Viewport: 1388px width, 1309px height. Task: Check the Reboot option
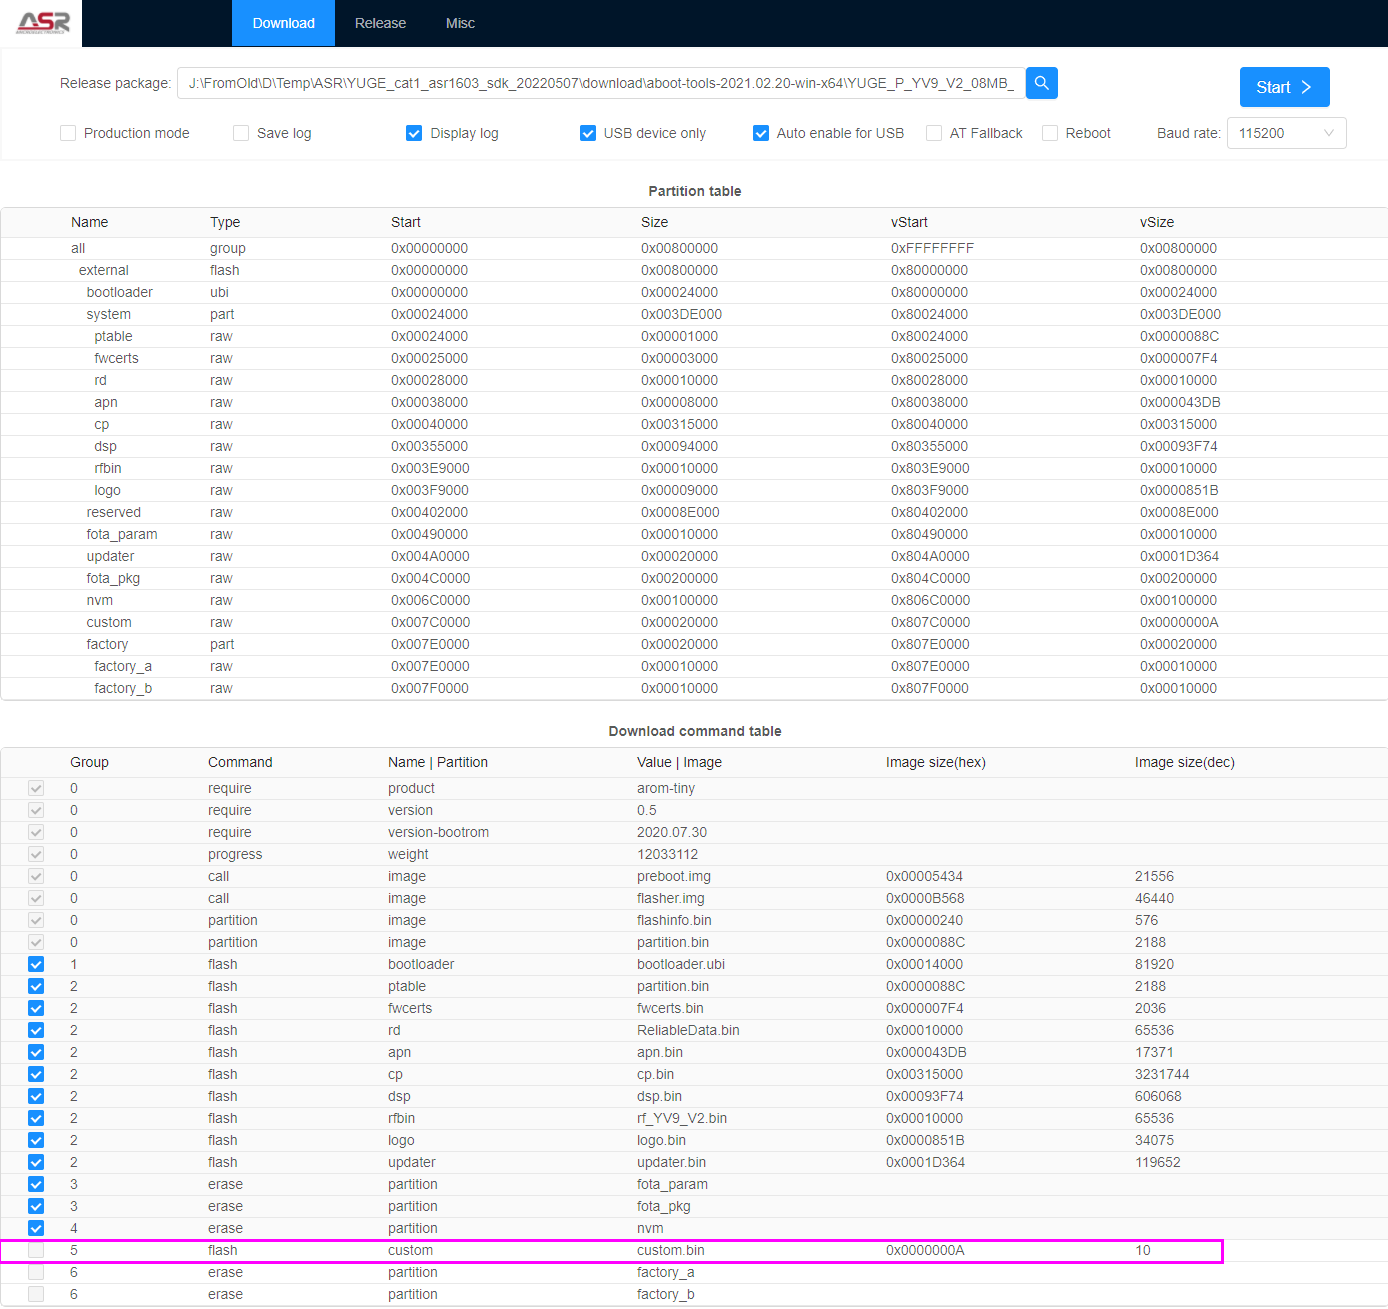(1050, 132)
